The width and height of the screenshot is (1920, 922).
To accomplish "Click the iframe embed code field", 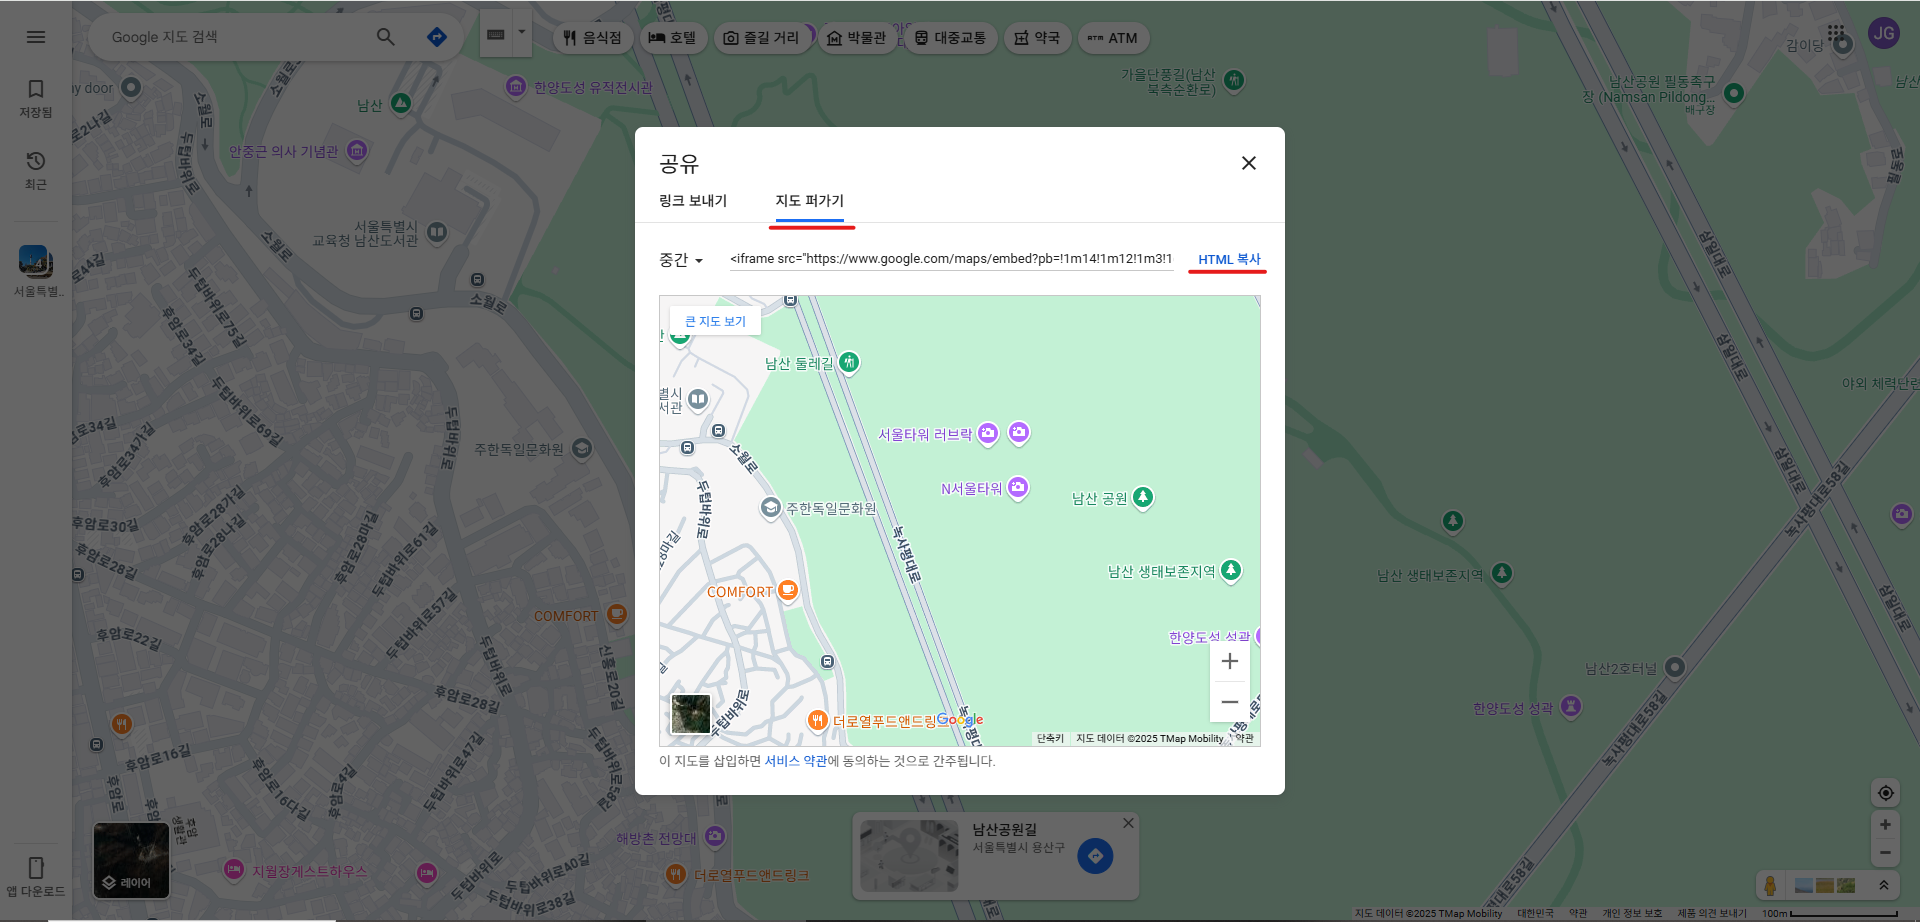I will (x=951, y=259).
